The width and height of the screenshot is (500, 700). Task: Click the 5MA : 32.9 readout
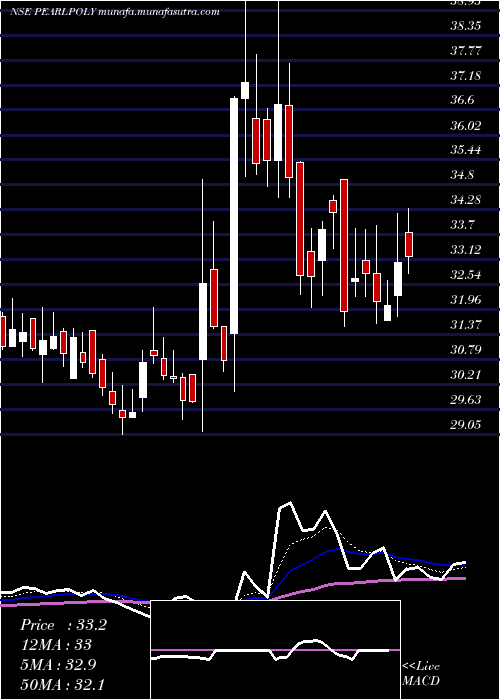point(60,665)
